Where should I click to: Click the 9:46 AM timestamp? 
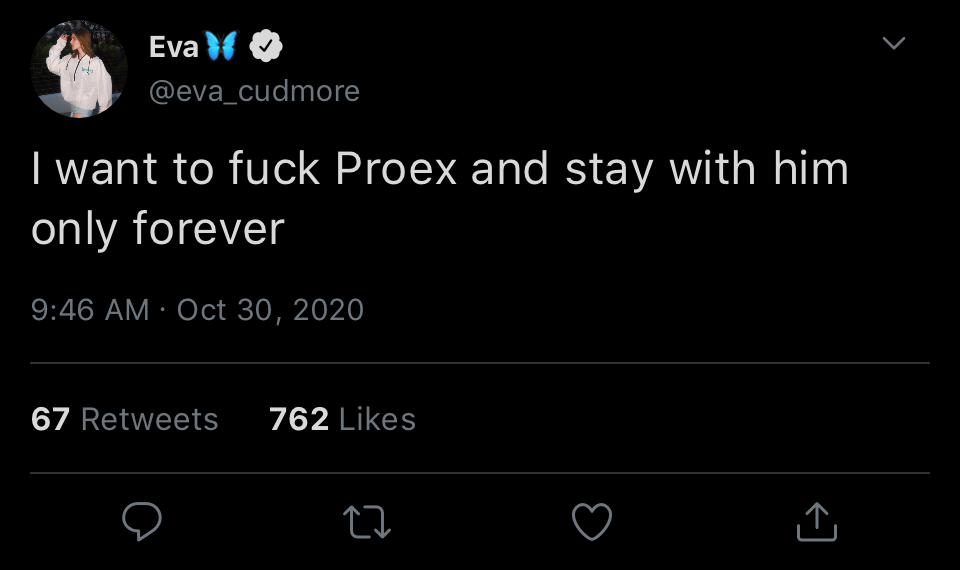point(90,310)
